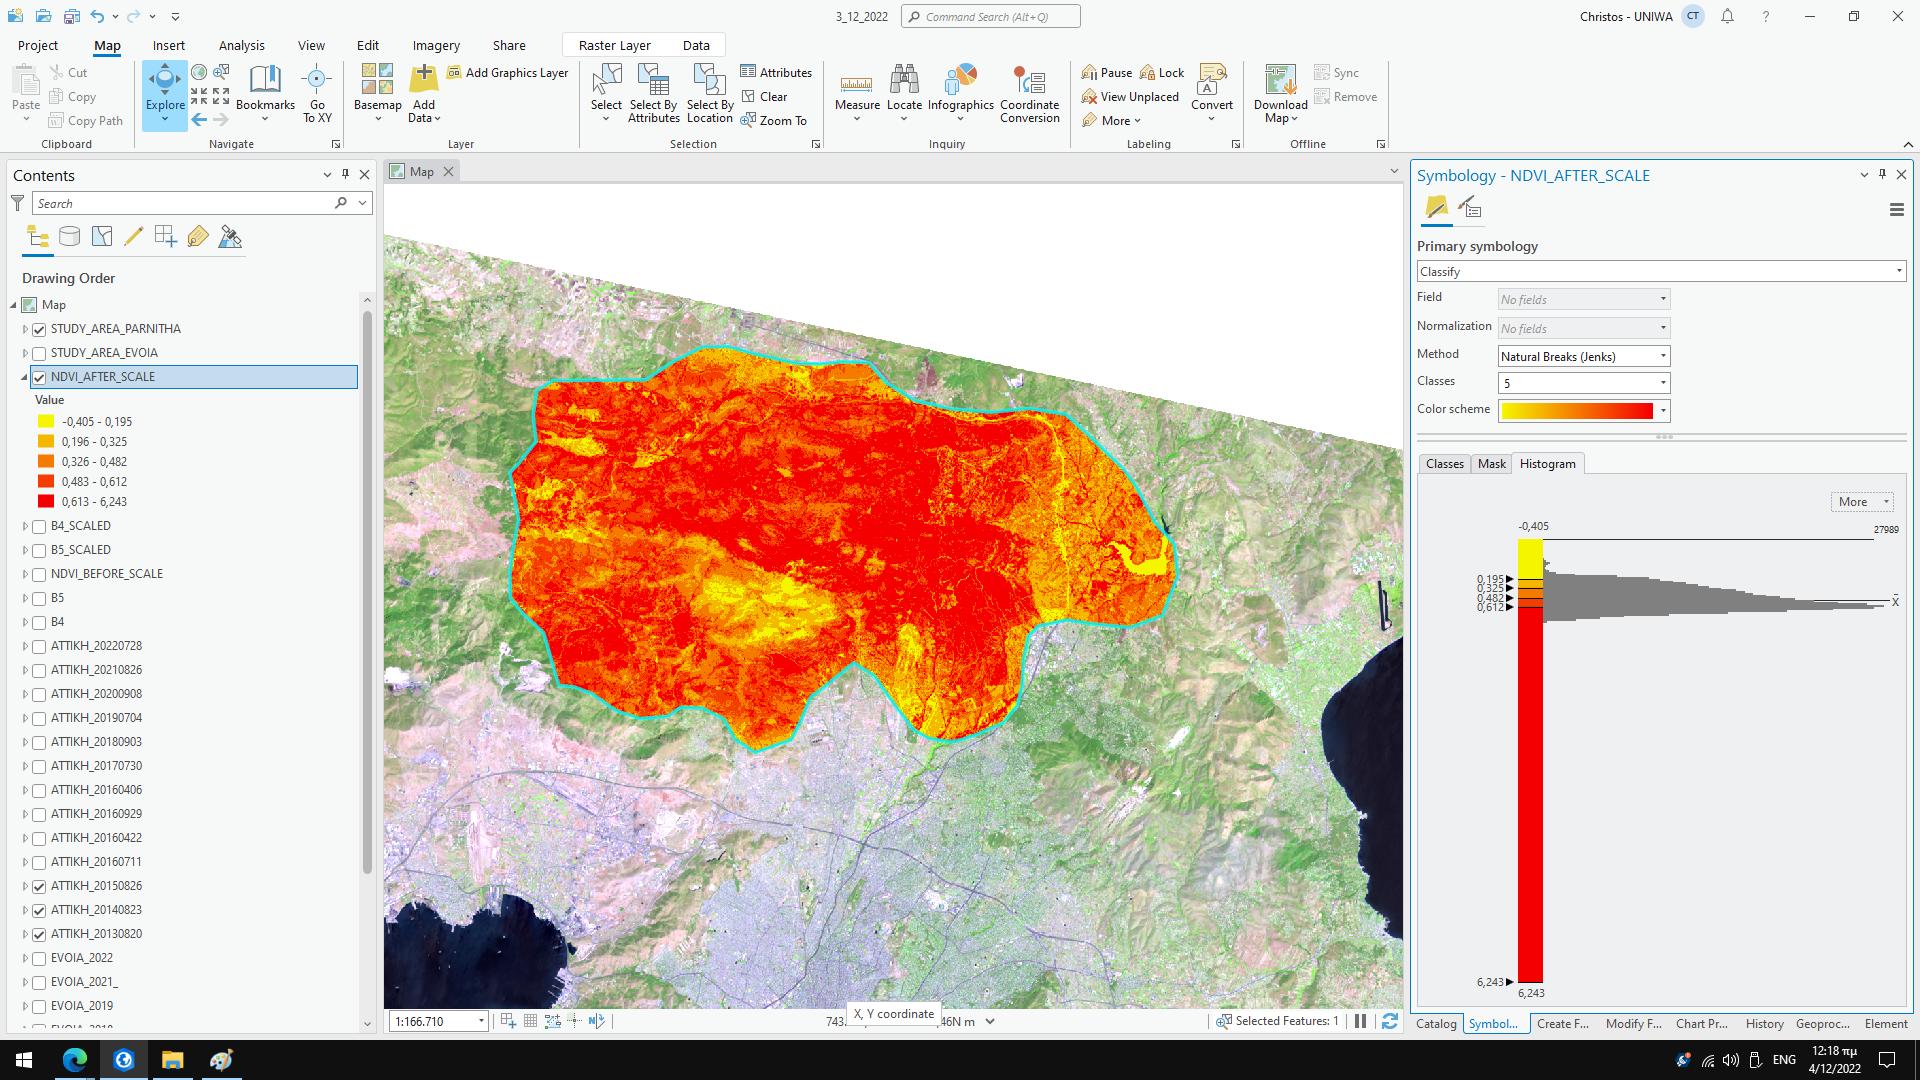This screenshot has height=1080, width=1920.
Task: Switch to List By Snapping view
Action: coord(166,237)
